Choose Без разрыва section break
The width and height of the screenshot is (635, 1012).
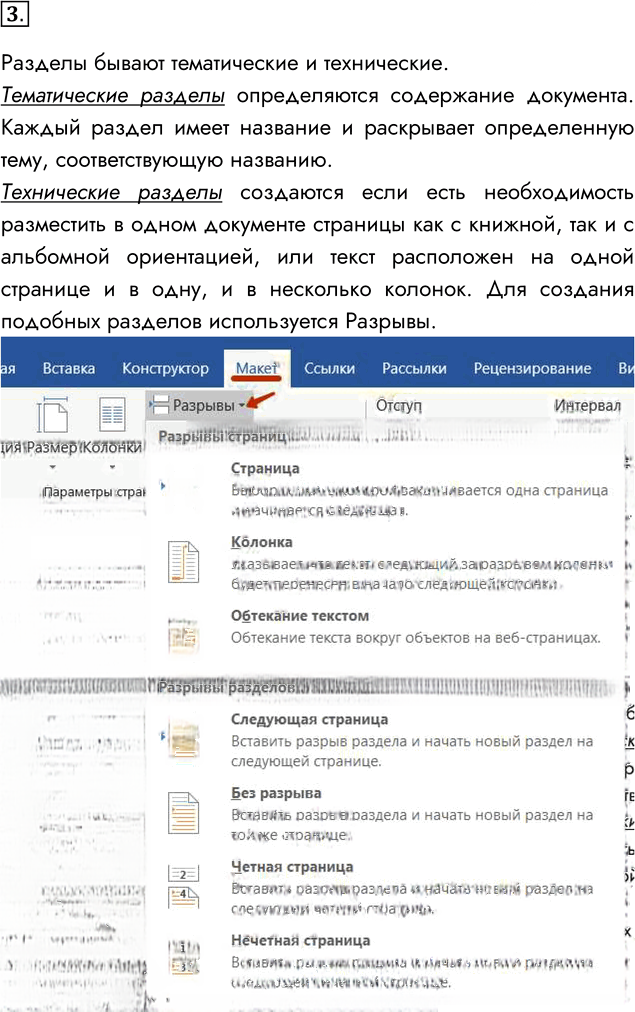coord(384,813)
